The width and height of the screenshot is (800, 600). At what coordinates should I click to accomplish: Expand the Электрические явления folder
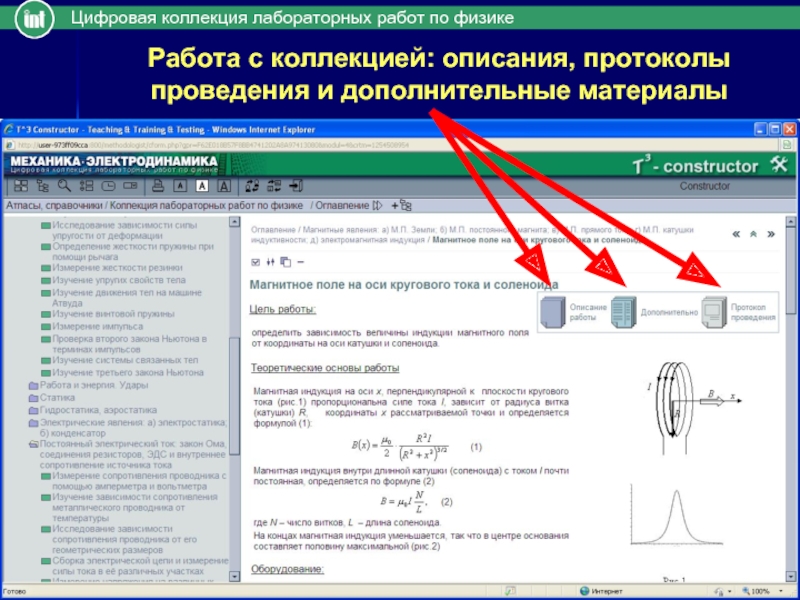point(34,423)
